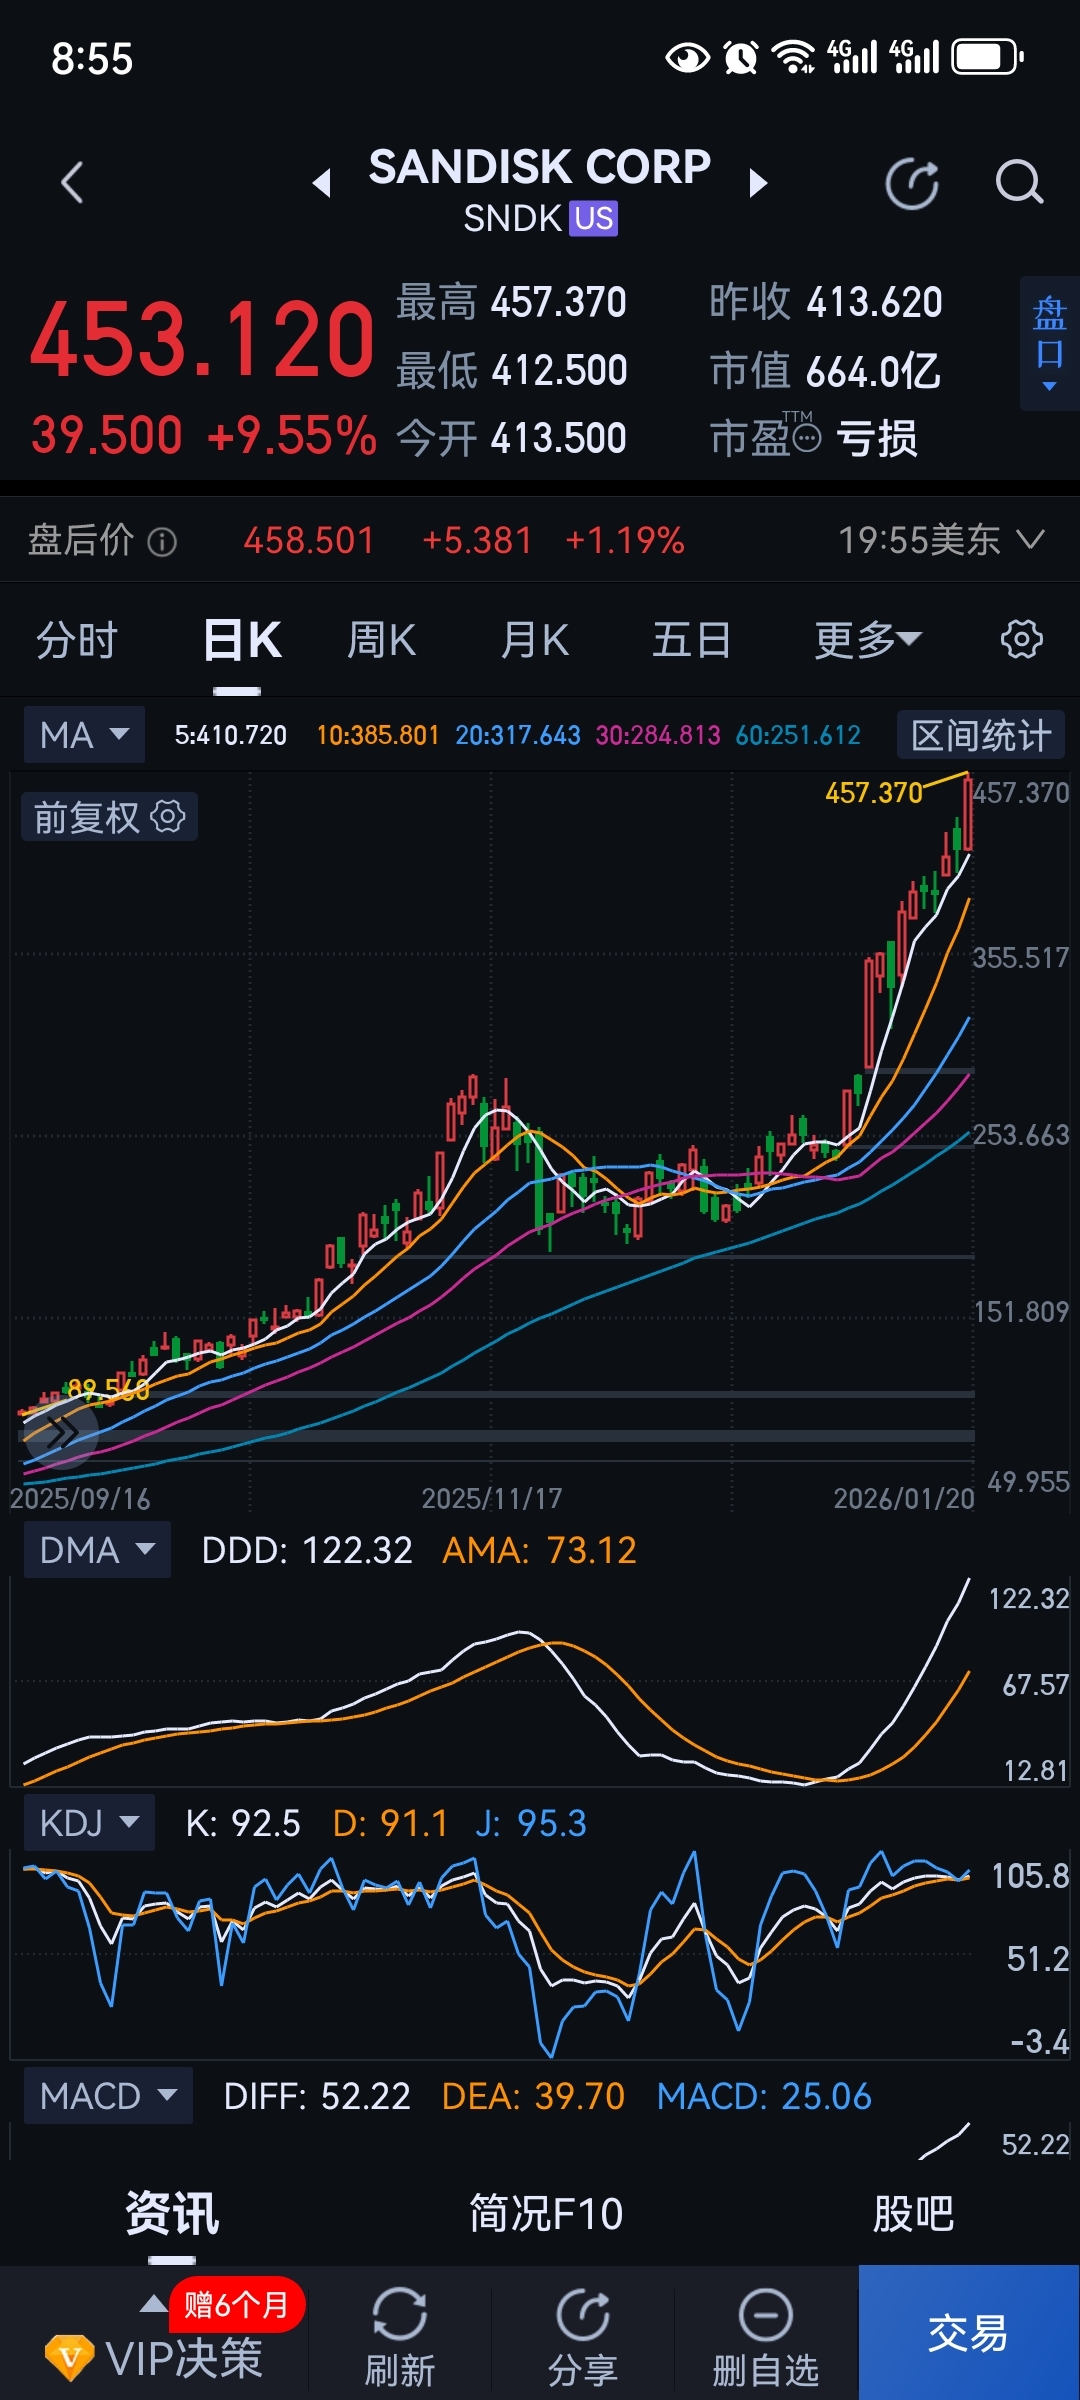This screenshot has height=2400, width=1080.
Task: Tap the eye-comfort icon in status bar
Action: click(687, 57)
